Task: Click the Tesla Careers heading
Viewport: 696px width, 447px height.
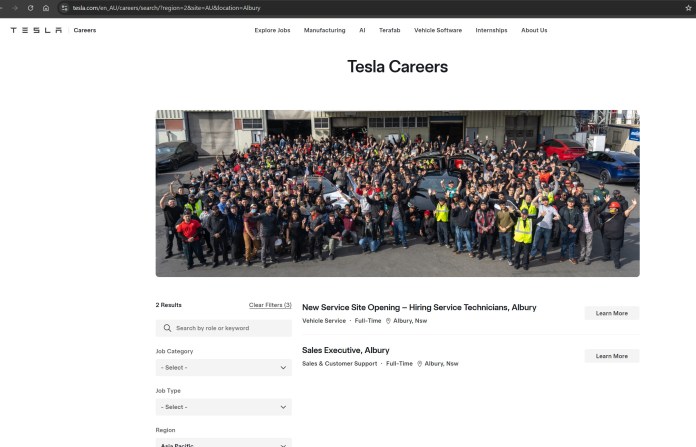Action: [398, 67]
